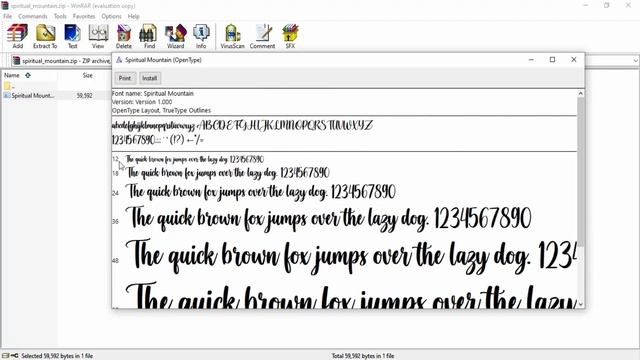
Task: Click 'Selected 59,592 bytes in 1 file' status
Action: 57,356
